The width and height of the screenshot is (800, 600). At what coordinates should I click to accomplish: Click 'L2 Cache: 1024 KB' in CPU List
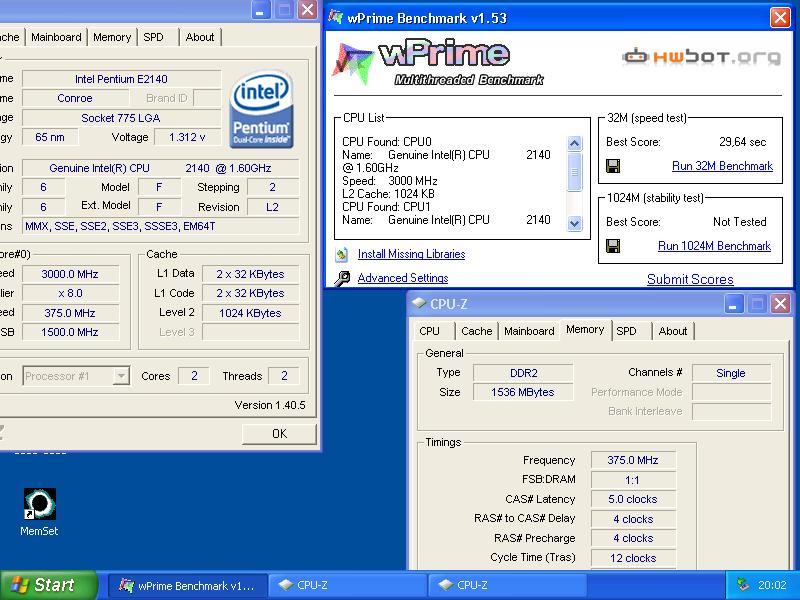[388, 194]
